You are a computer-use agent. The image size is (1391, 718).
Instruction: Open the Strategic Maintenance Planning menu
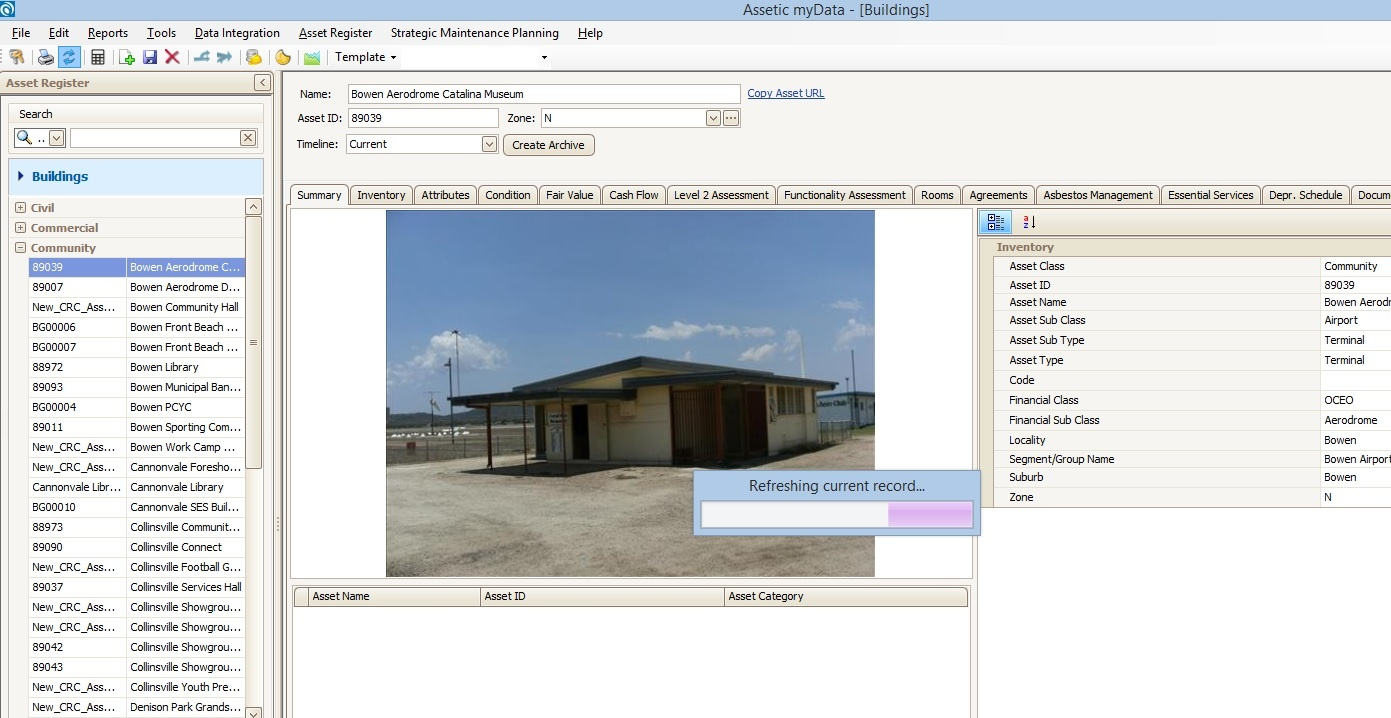coord(474,33)
